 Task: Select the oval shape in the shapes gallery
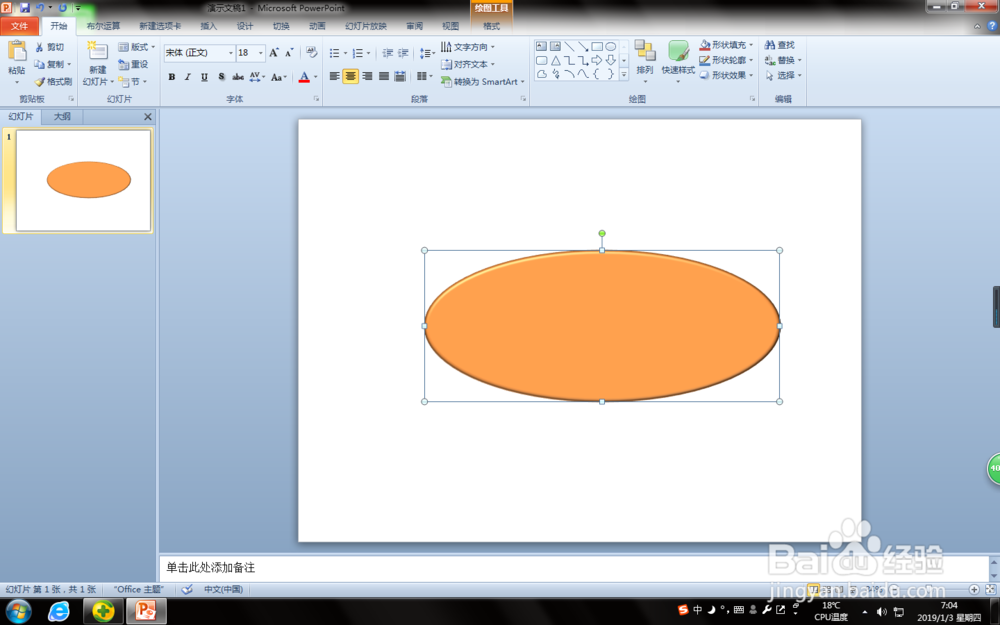(610, 46)
